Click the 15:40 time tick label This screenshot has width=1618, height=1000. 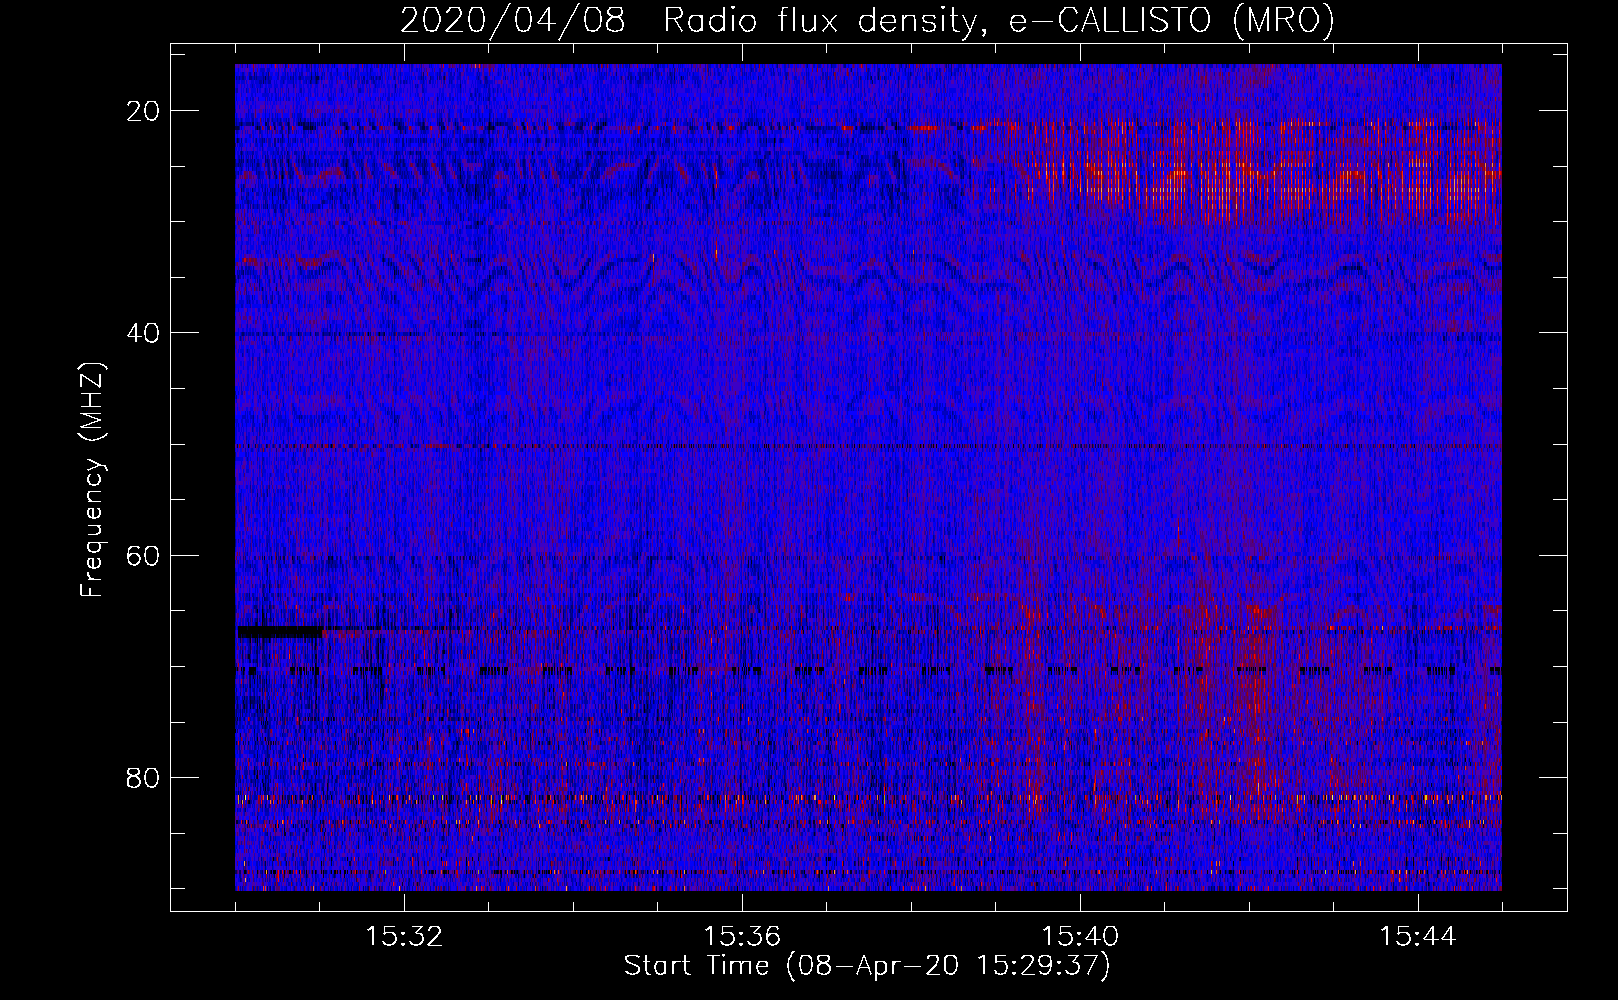tap(1080, 937)
